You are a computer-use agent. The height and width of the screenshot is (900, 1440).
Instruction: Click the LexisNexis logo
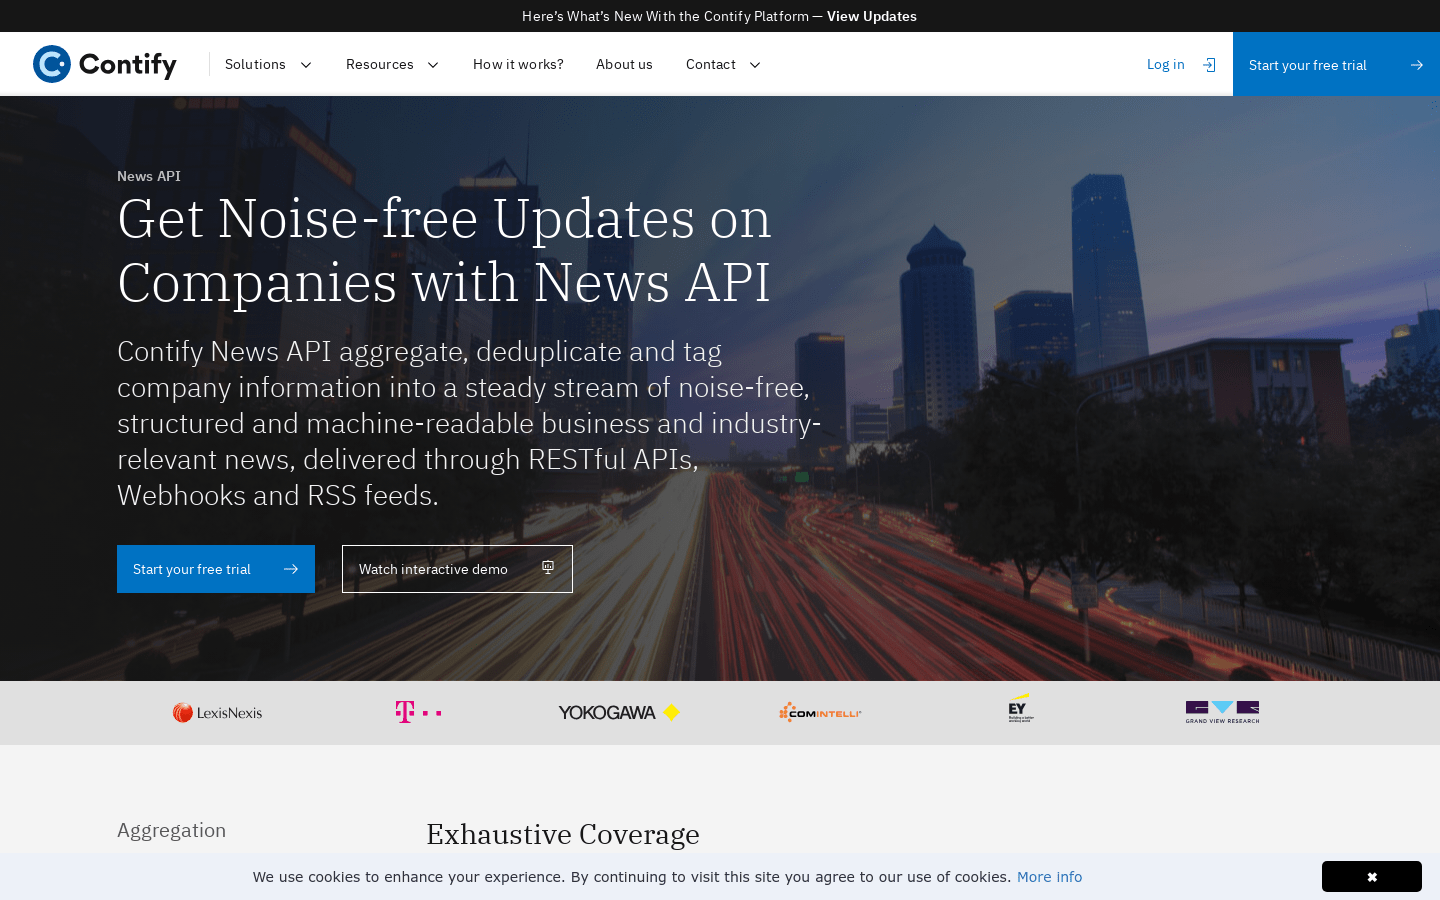pyautogui.click(x=217, y=712)
